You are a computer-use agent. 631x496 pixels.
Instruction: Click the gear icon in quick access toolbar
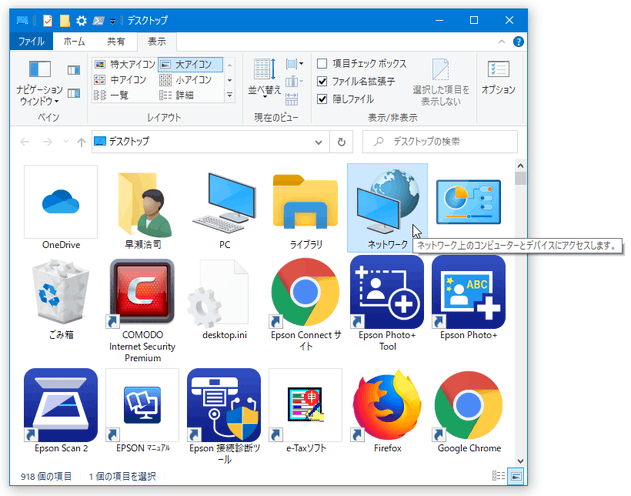pyautogui.click(x=81, y=21)
